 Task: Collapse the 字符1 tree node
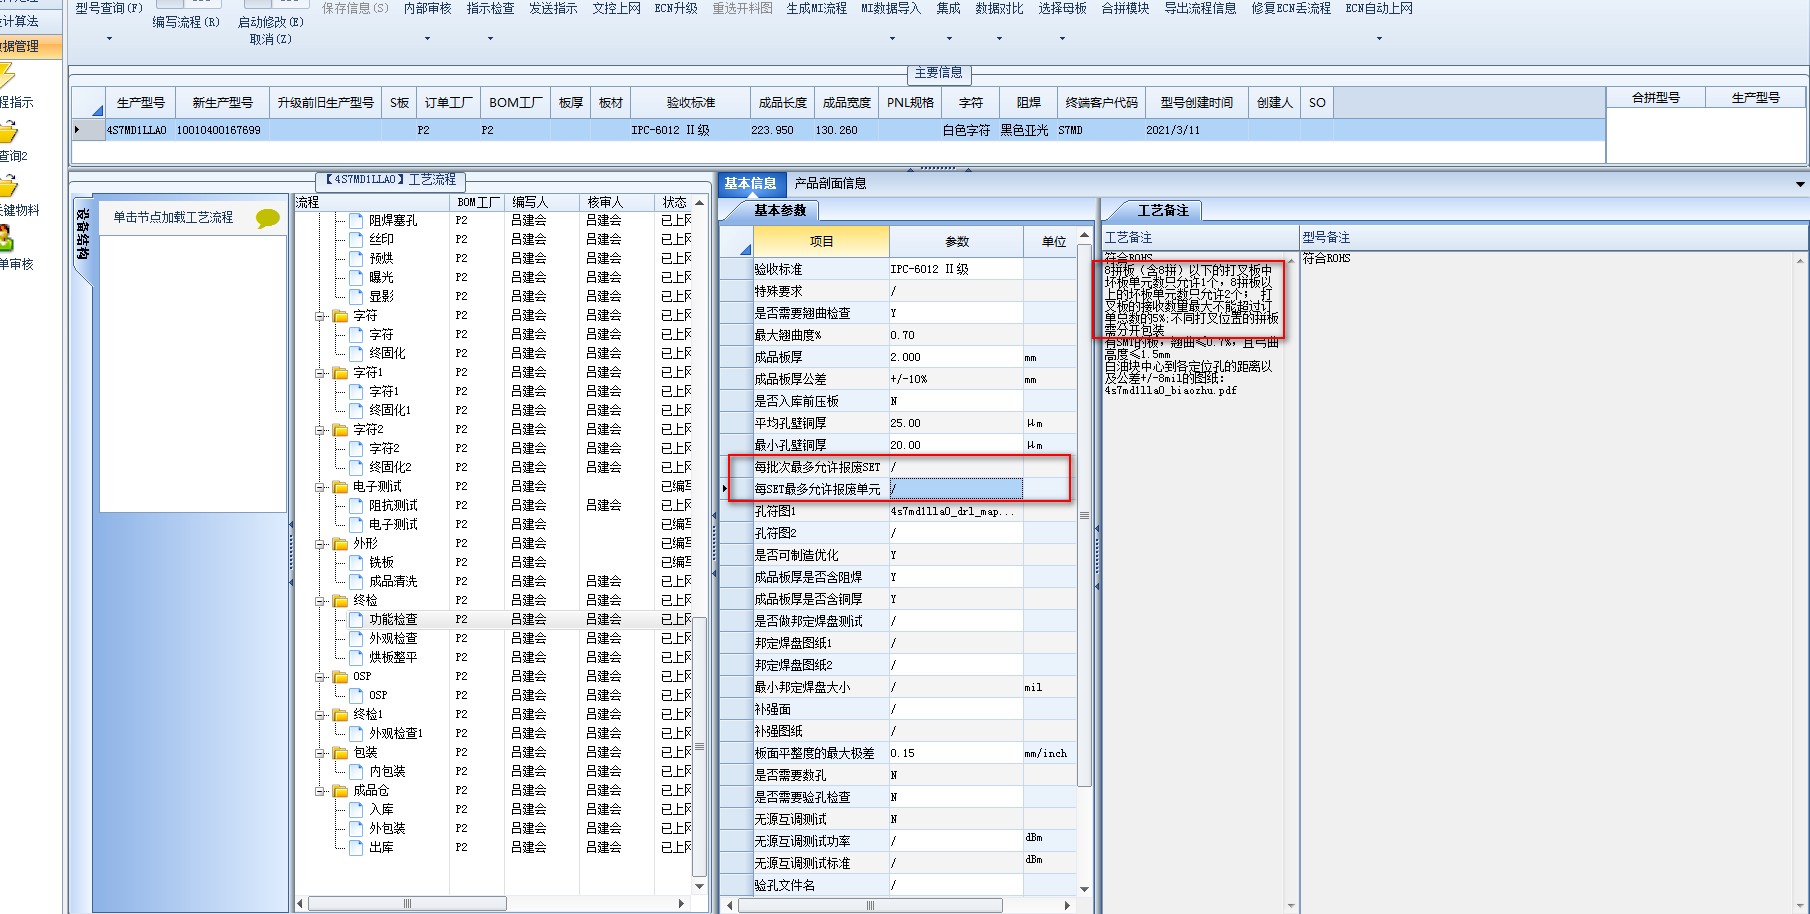(321, 373)
